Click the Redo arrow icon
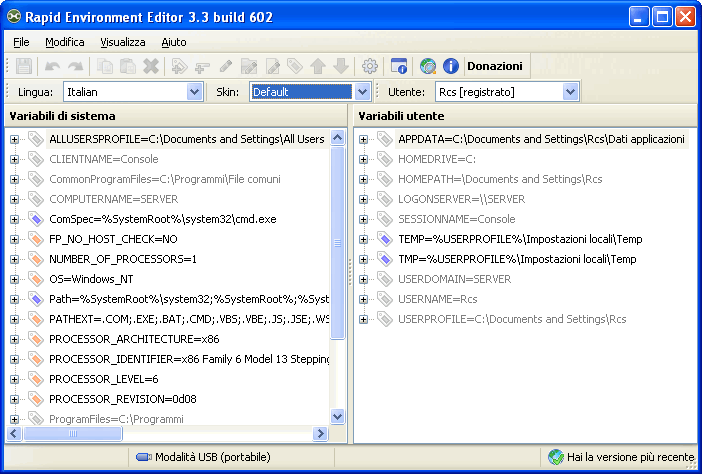 point(75,66)
